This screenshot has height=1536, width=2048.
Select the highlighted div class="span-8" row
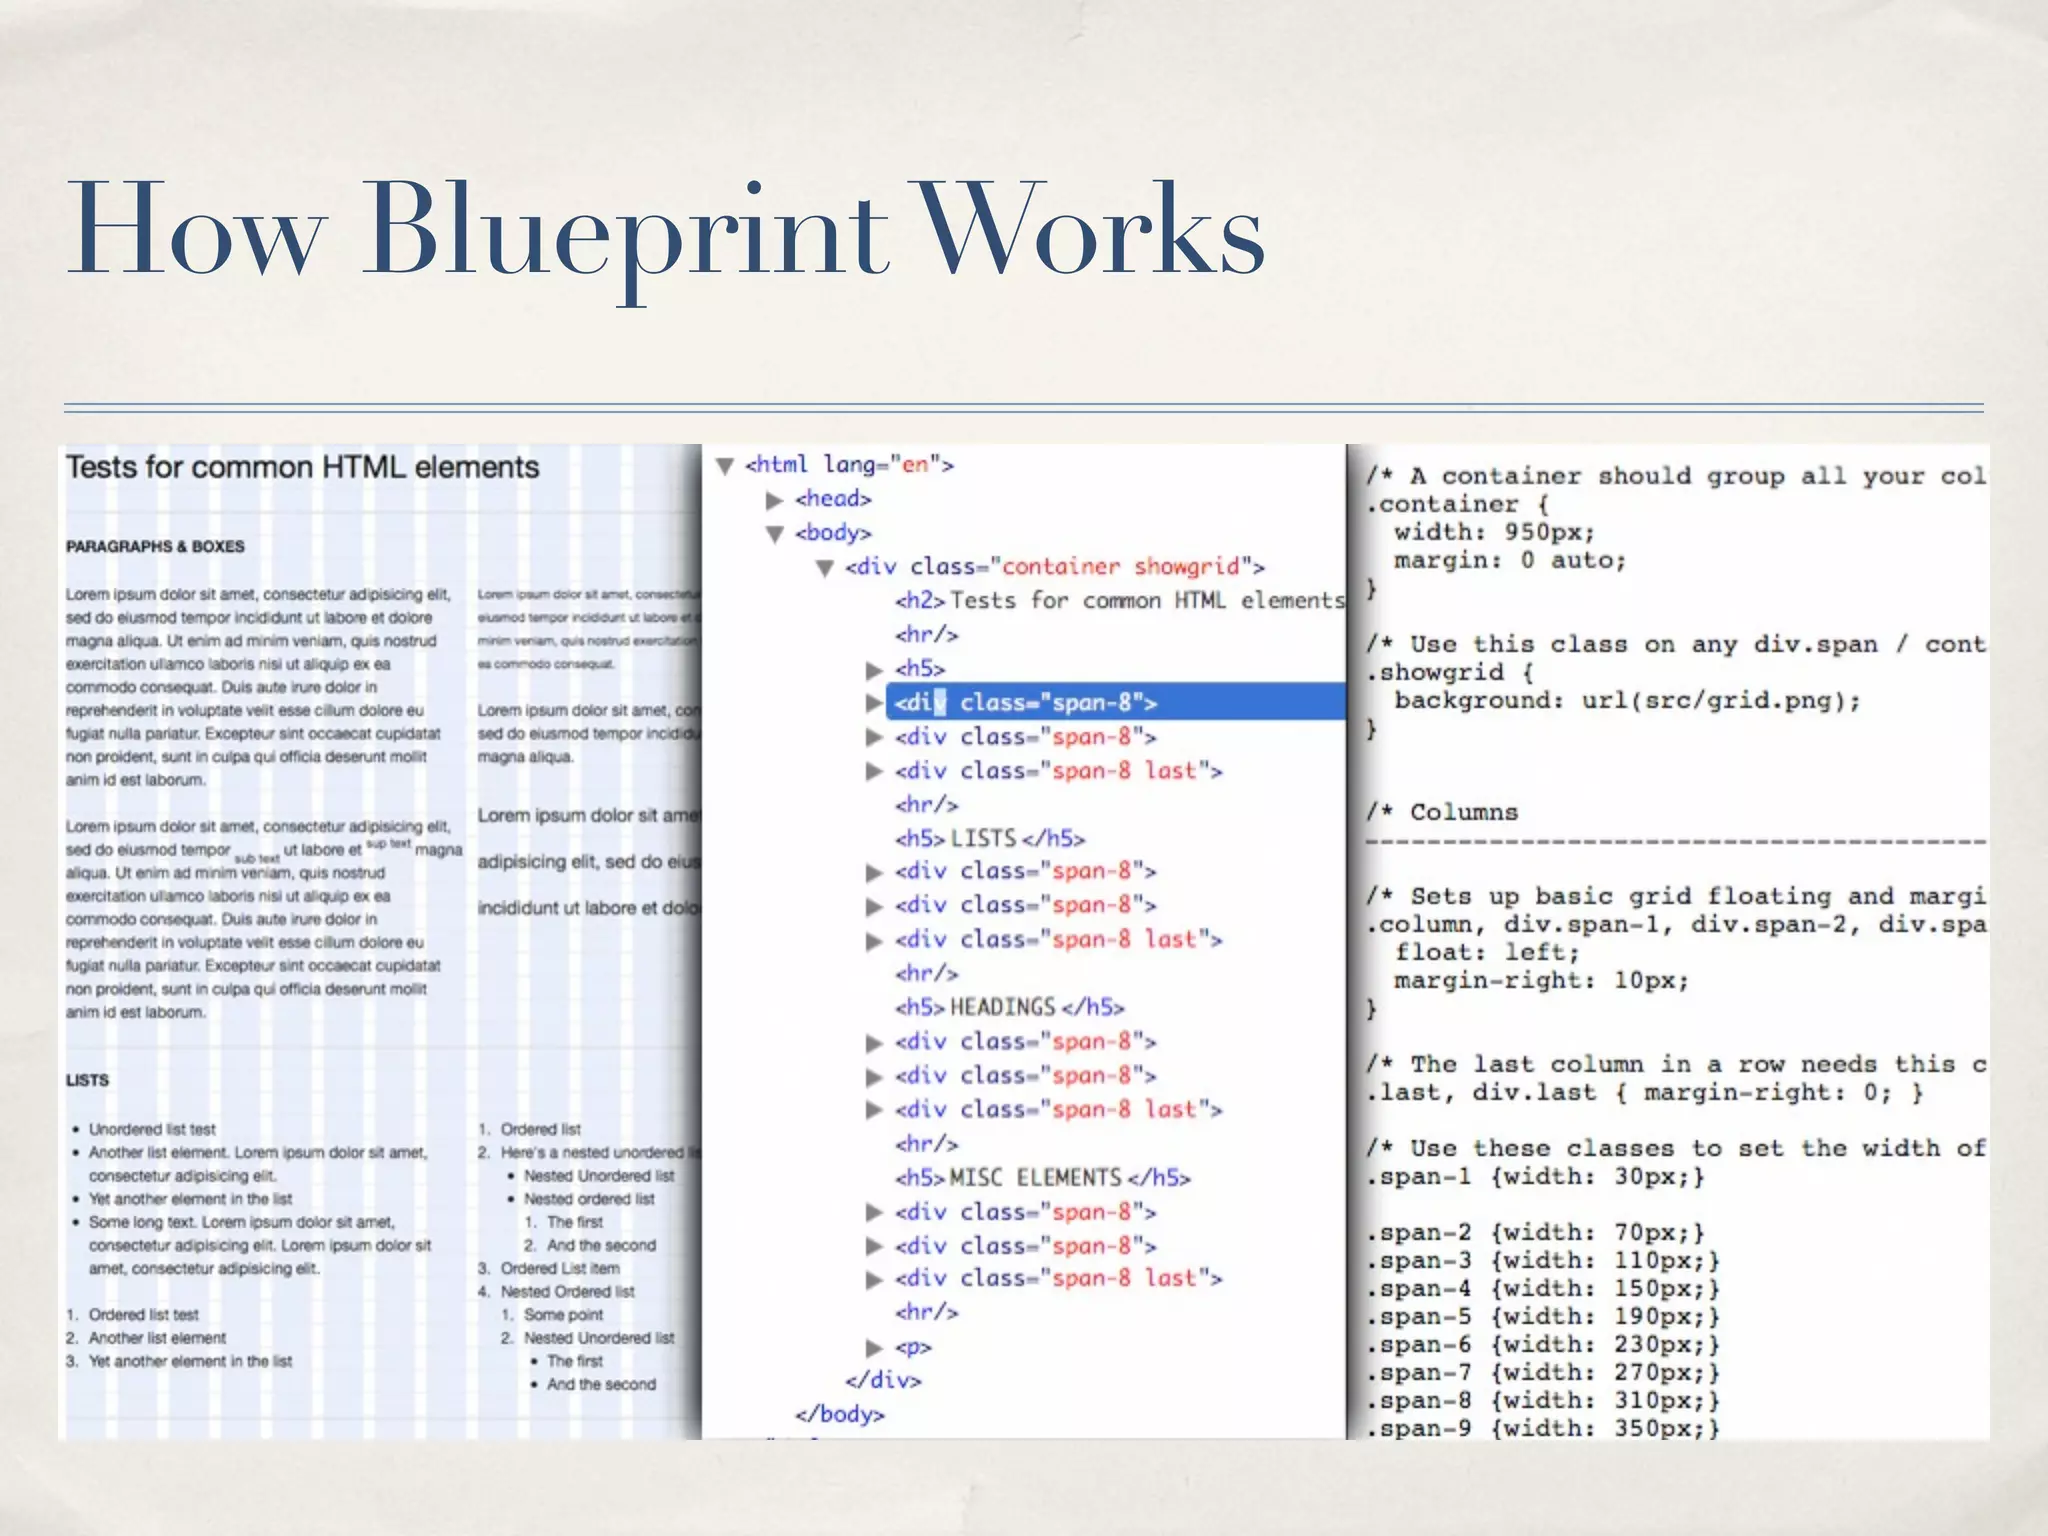tap(1116, 702)
